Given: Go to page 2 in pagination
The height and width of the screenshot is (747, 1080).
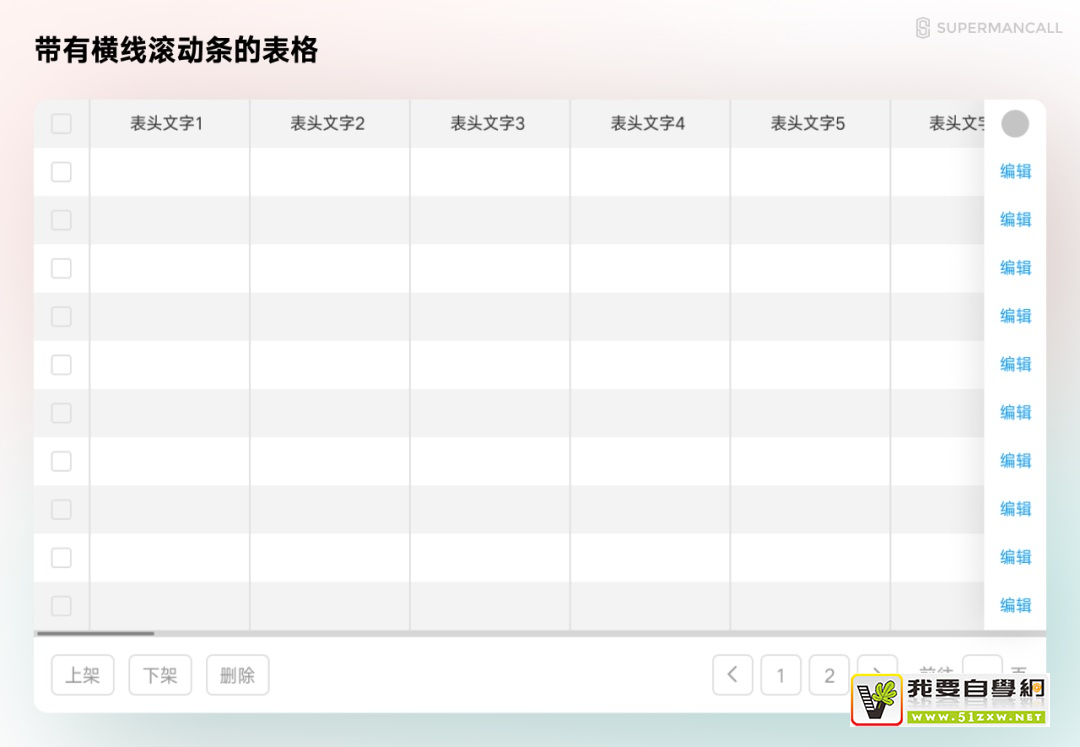Looking at the screenshot, I should [x=829, y=675].
